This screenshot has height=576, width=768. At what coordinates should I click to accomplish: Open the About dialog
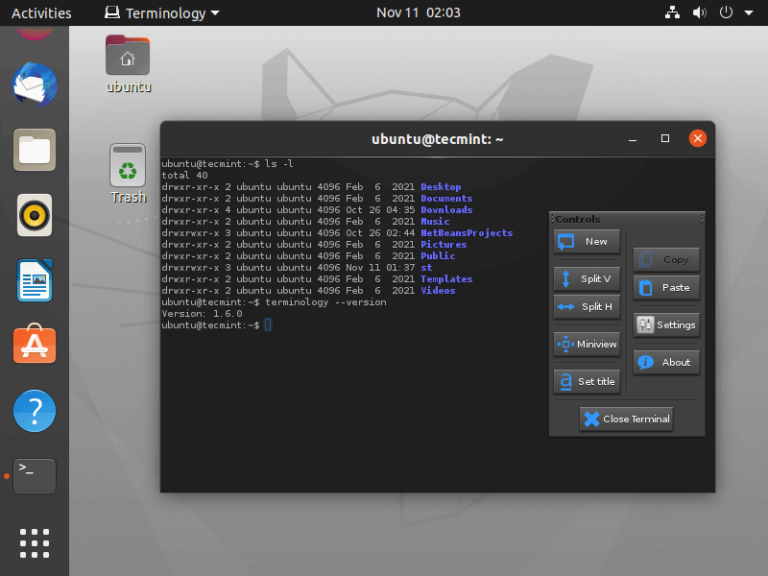pyautogui.click(x=666, y=362)
